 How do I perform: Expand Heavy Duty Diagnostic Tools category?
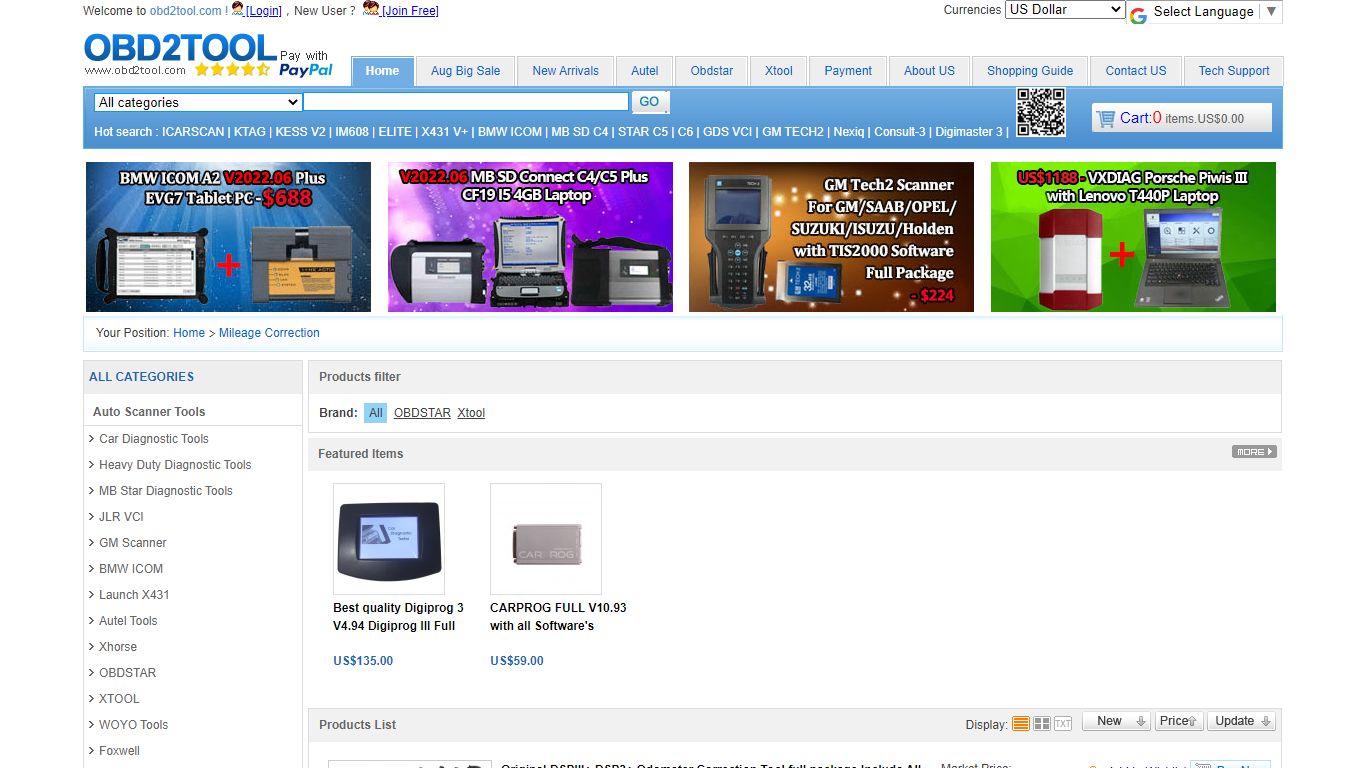point(175,464)
